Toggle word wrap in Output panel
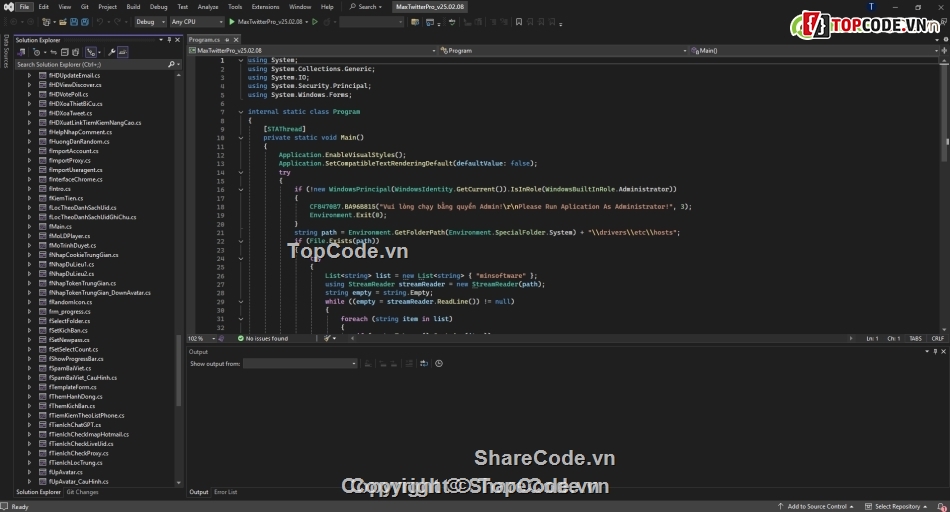This screenshot has width=950, height=512. [424, 364]
